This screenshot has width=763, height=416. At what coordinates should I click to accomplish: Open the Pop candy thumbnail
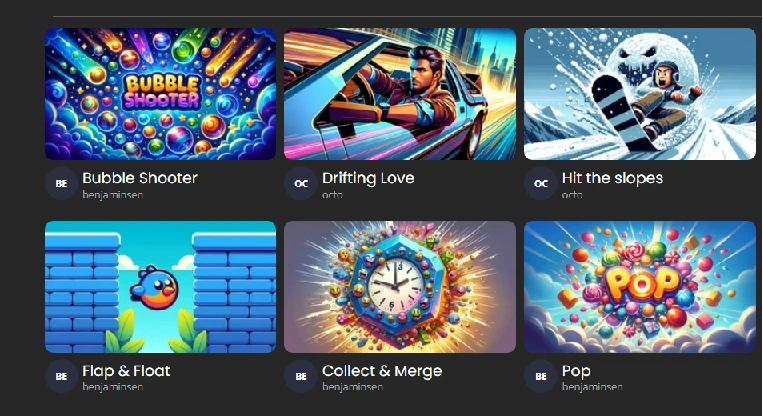click(640, 287)
